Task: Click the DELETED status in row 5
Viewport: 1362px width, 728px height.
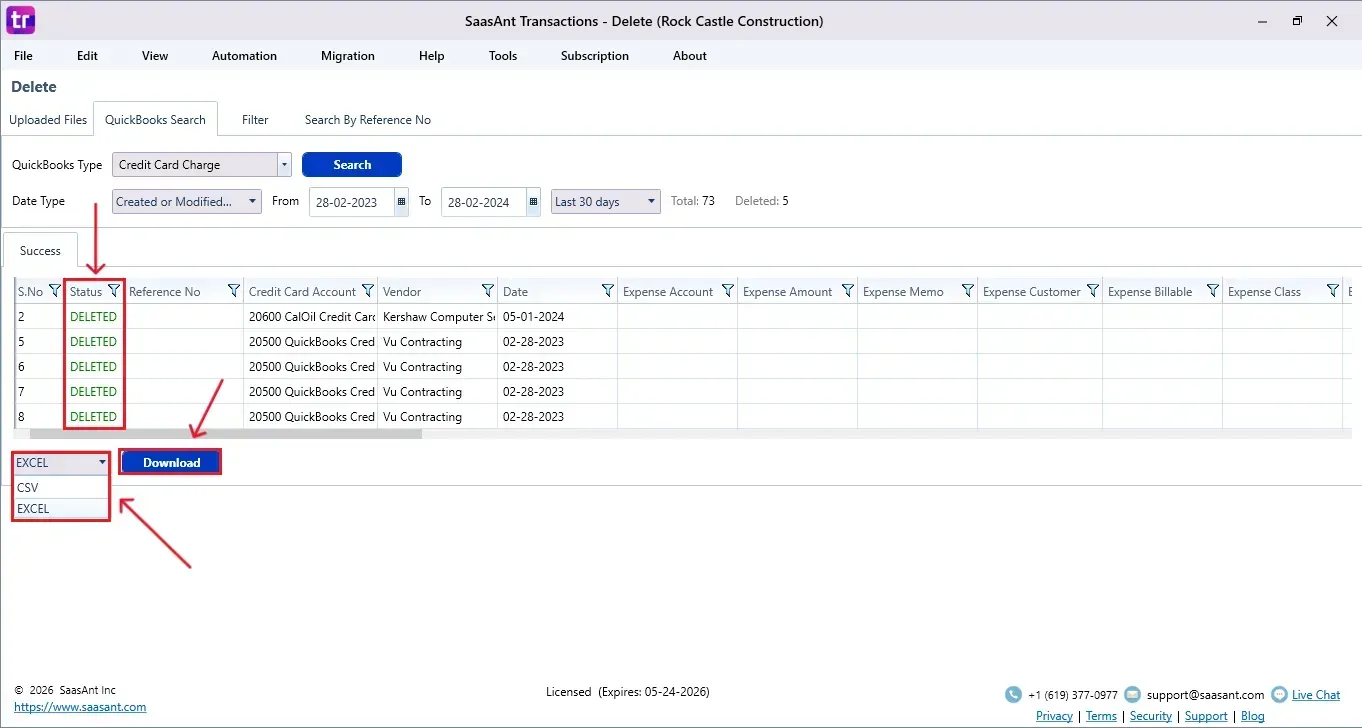Action: click(x=93, y=342)
